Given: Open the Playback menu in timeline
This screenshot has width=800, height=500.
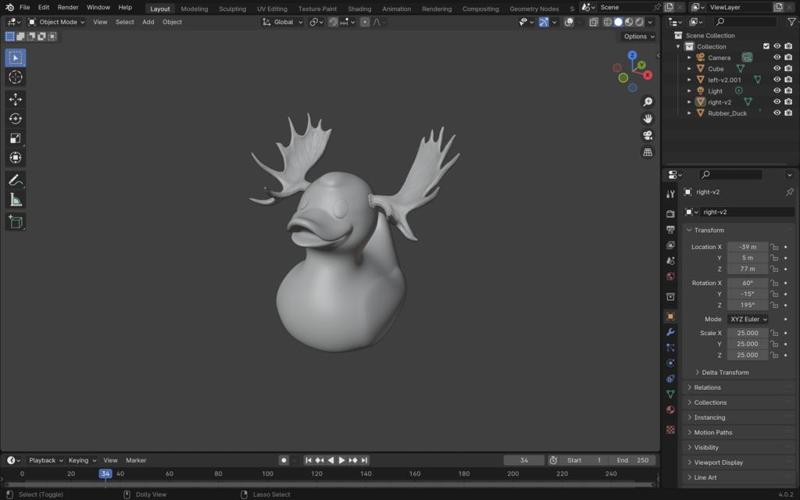Looking at the screenshot, I should 45,460.
